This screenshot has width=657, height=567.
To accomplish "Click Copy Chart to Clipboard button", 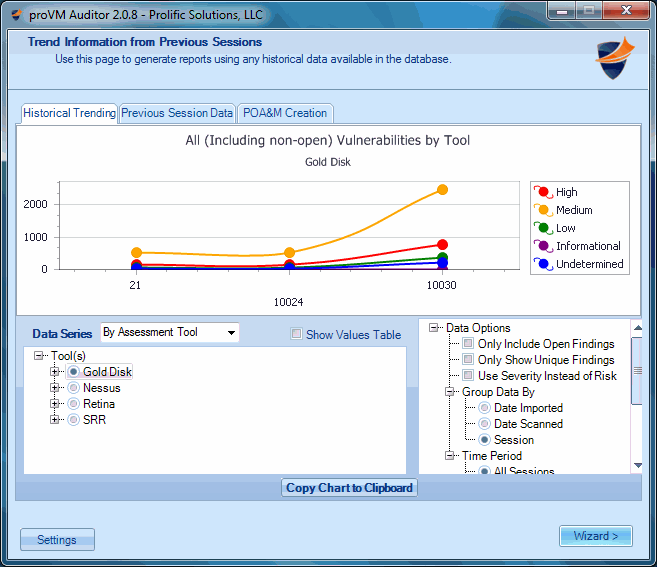I will coord(349,488).
